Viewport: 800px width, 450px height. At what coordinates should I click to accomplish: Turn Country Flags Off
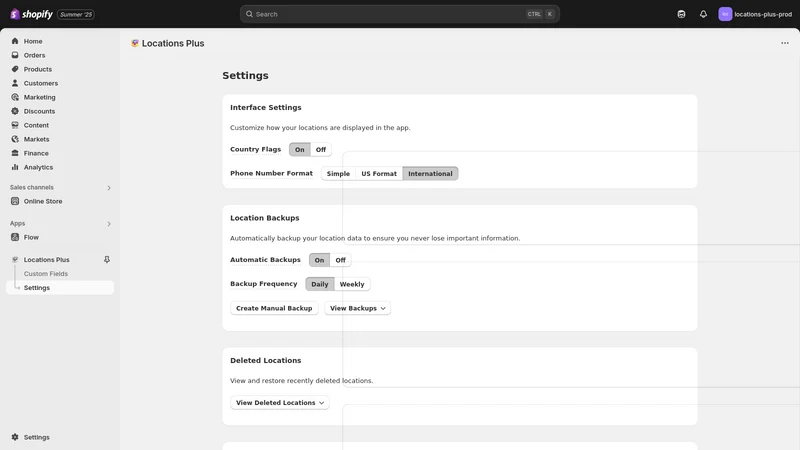[320, 149]
